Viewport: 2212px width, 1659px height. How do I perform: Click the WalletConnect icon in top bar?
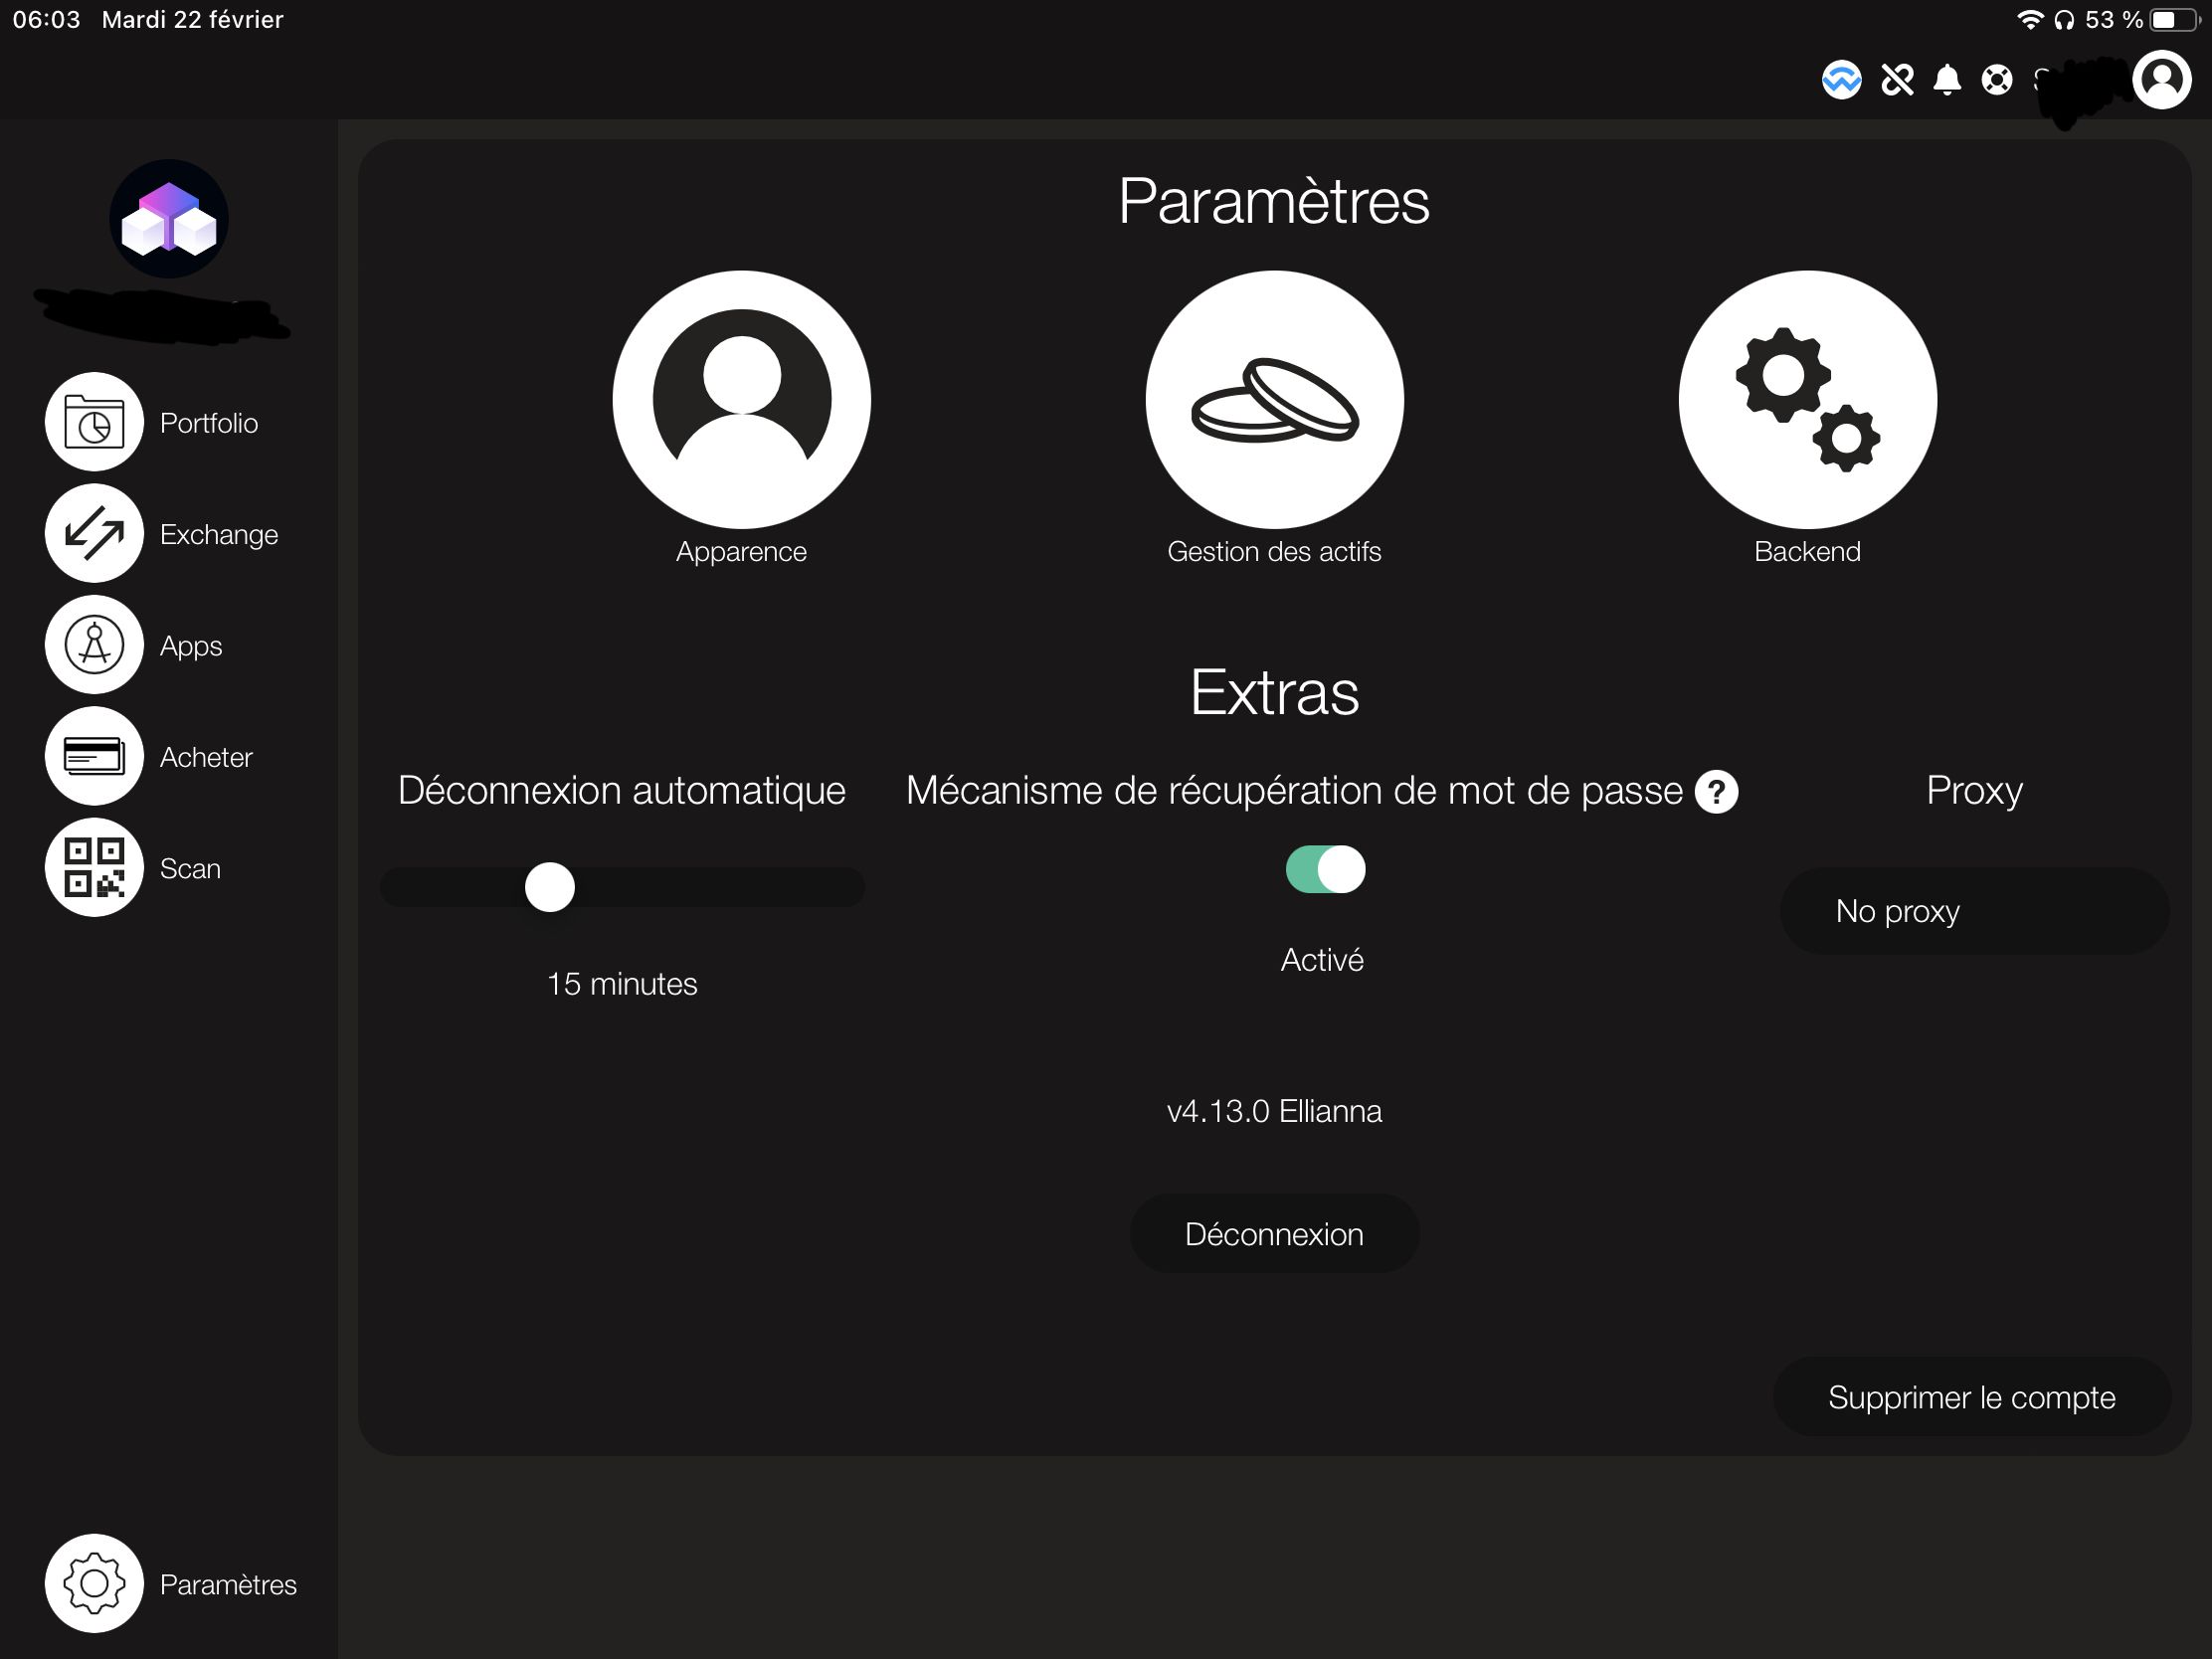click(1841, 79)
